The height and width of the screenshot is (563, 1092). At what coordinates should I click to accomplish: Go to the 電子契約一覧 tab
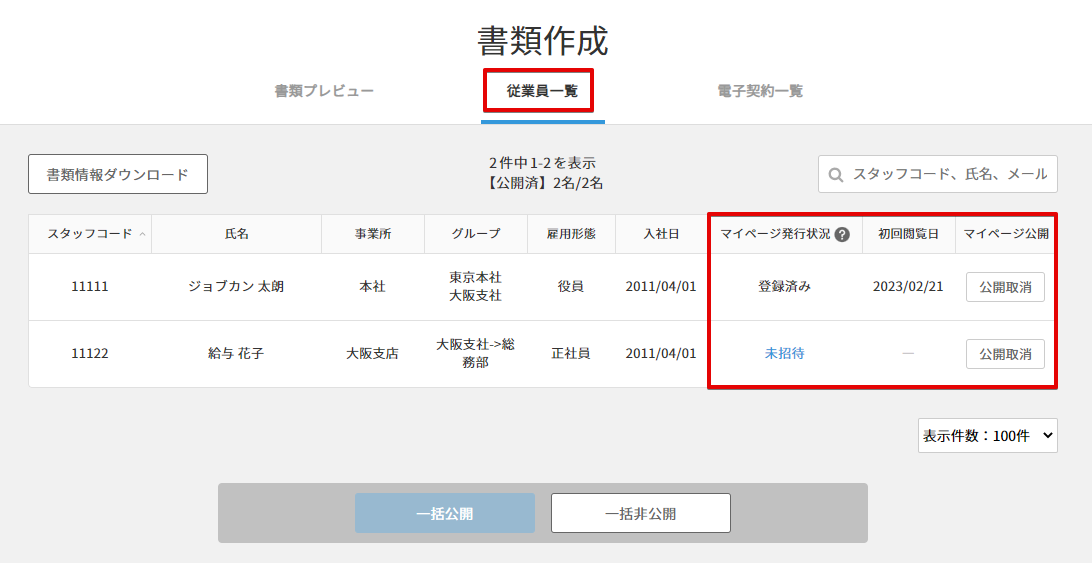point(760,91)
